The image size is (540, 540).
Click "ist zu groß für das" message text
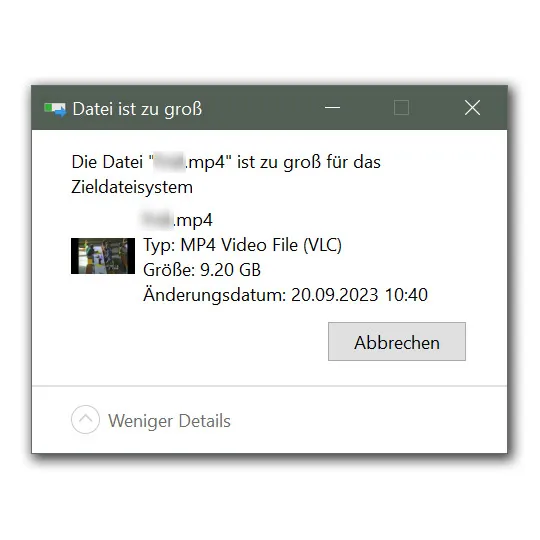pos(309,162)
